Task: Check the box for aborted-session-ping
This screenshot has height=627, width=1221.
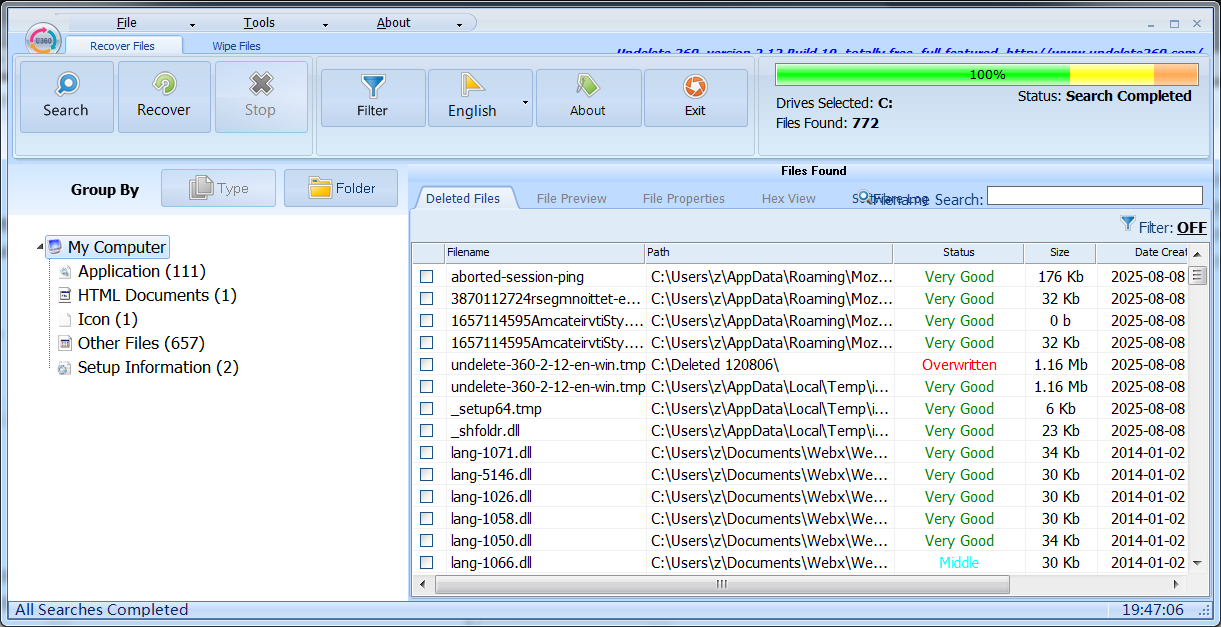Action: 427,277
